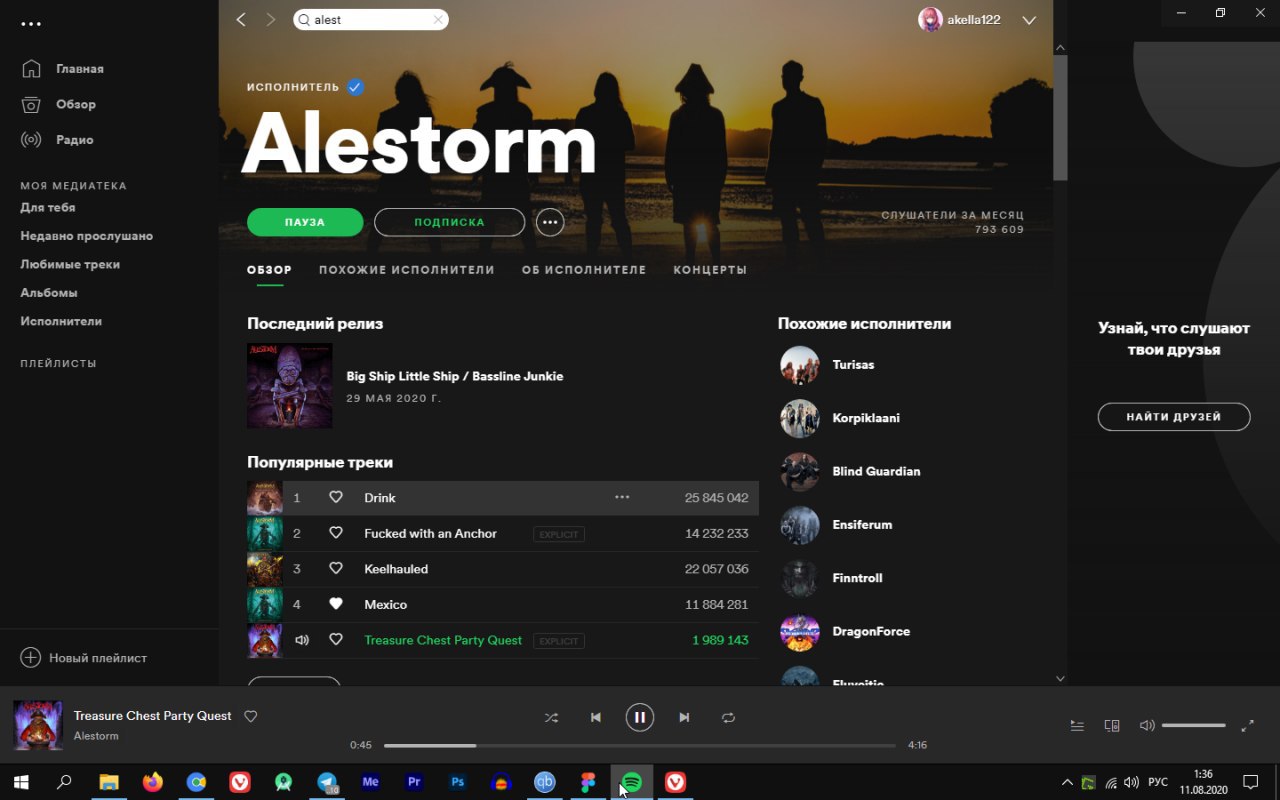This screenshot has height=800, width=1280.
Task: Go forward with the right arrow
Action: pyautogui.click(x=271, y=20)
